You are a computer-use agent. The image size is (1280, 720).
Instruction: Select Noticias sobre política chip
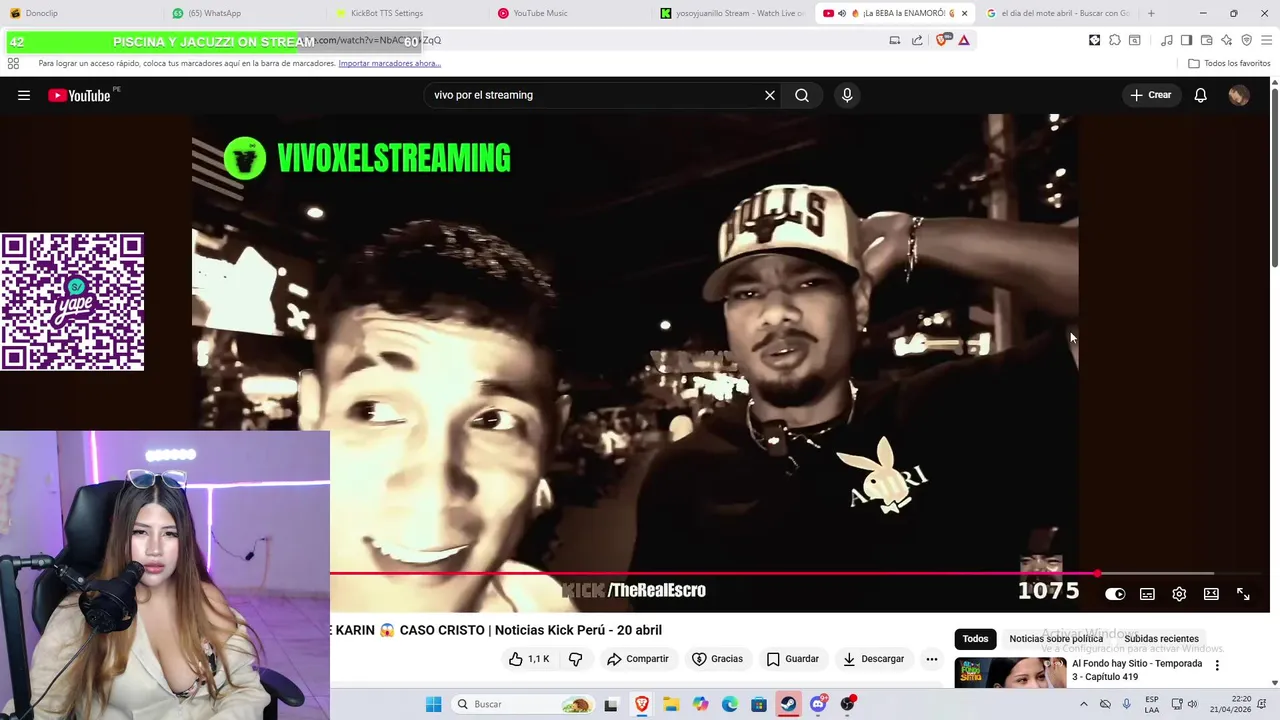[x=1056, y=639]
